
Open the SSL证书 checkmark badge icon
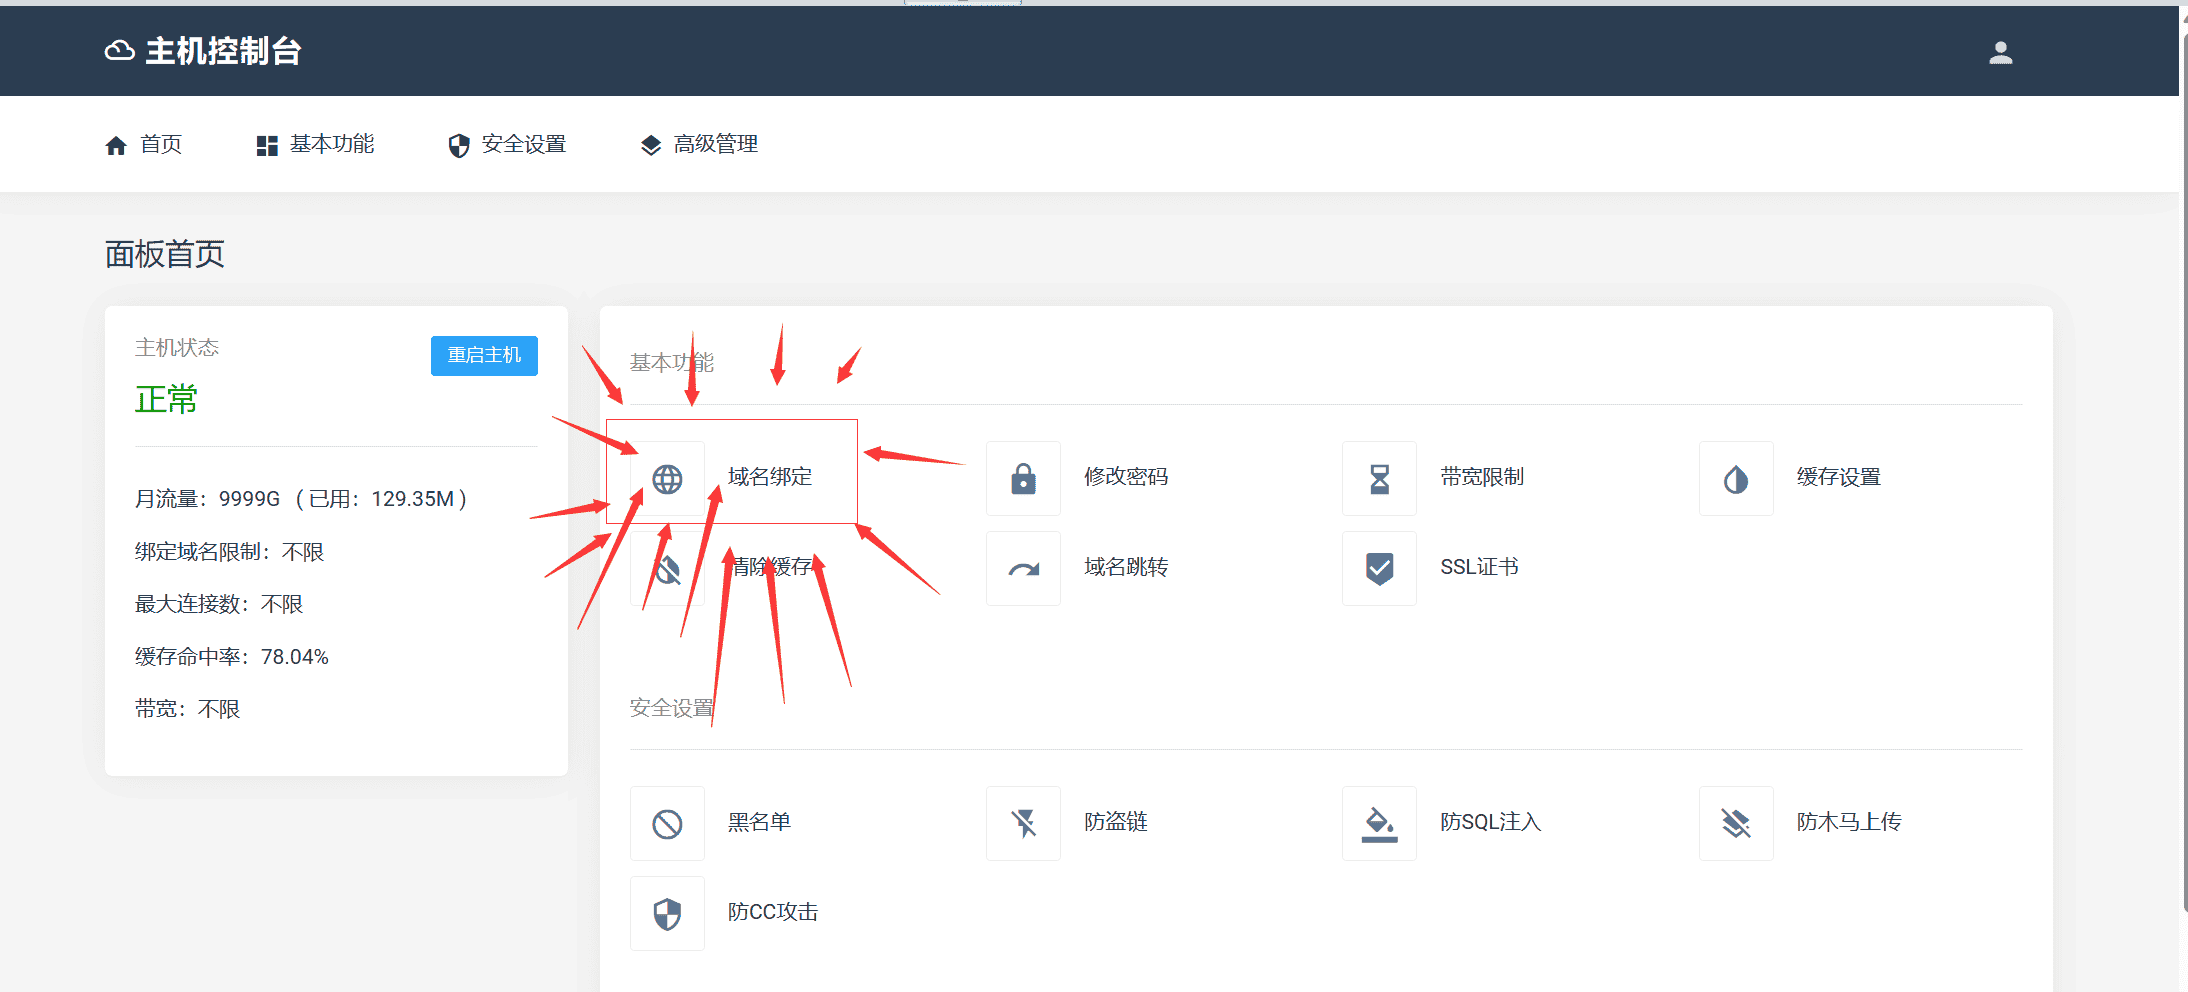point(1379,569)
